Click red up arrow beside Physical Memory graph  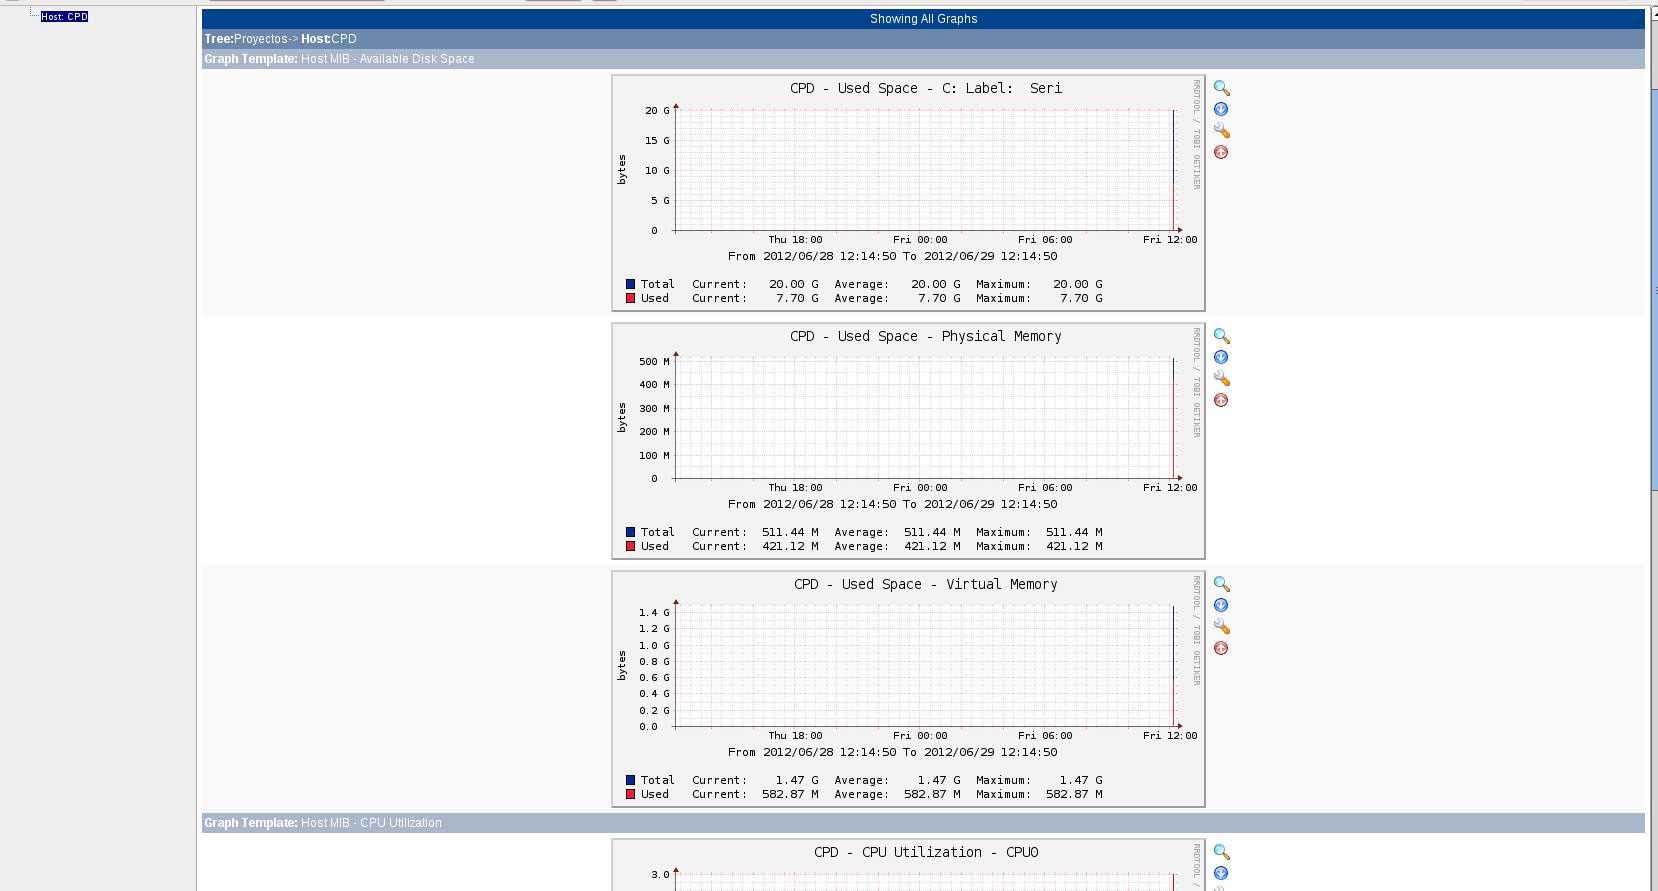coord(1221,400)
